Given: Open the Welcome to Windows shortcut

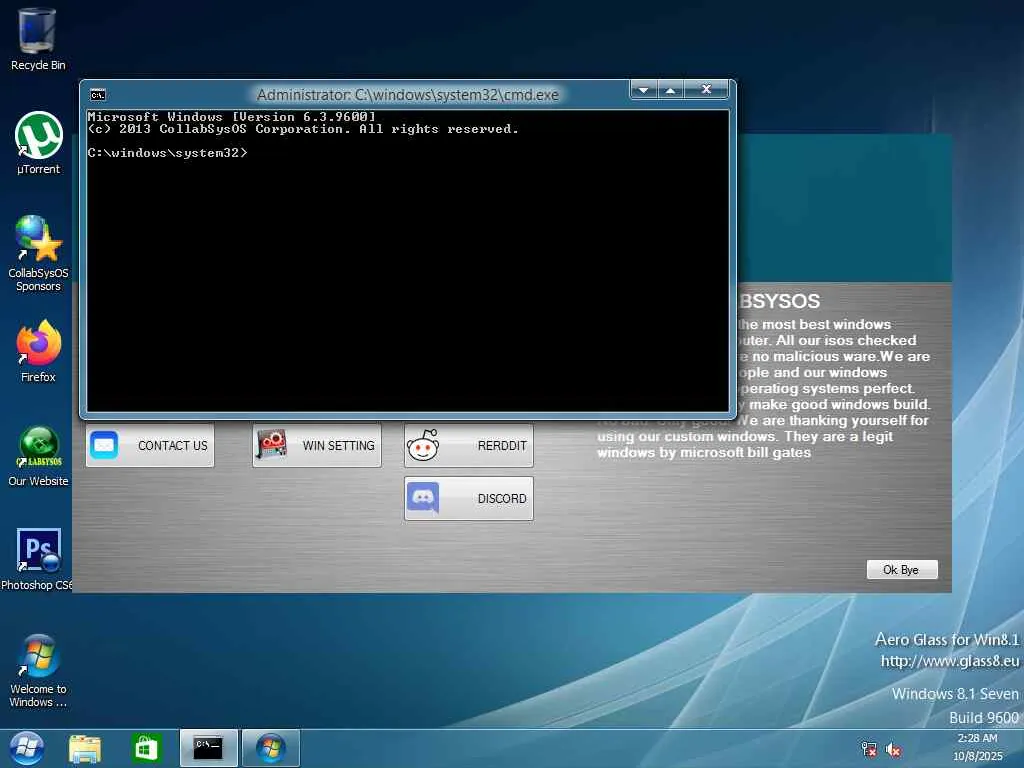Looking at the screenshot, I should coord(38,671).
